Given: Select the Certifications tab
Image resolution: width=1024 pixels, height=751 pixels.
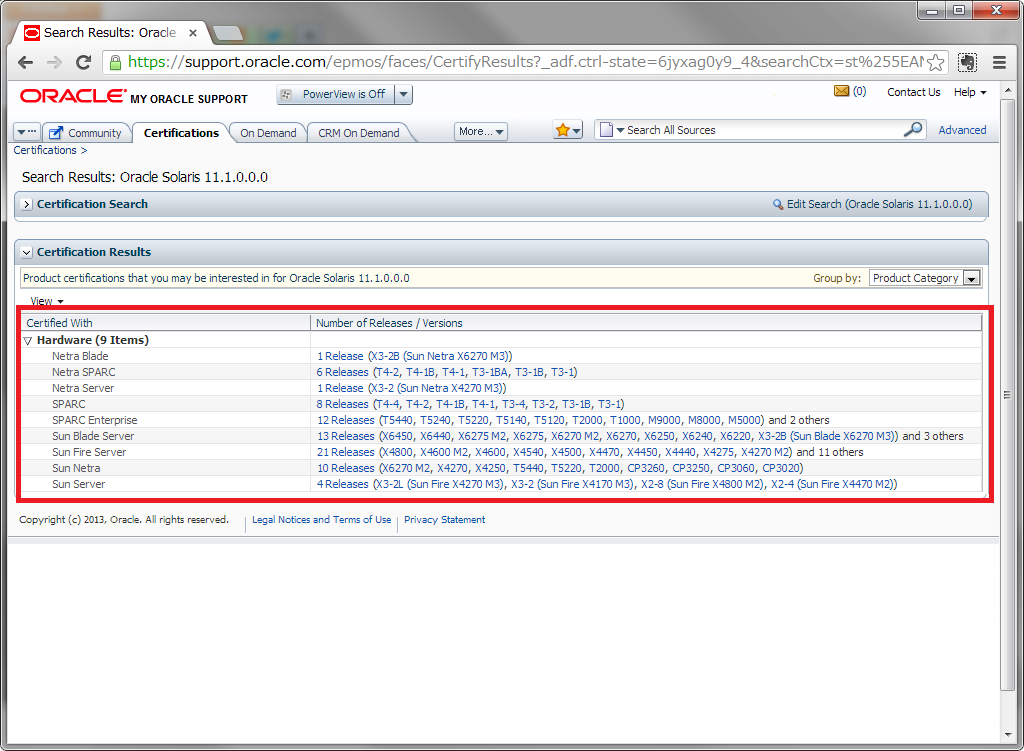Looking at the screenshot, I should 181,133.
